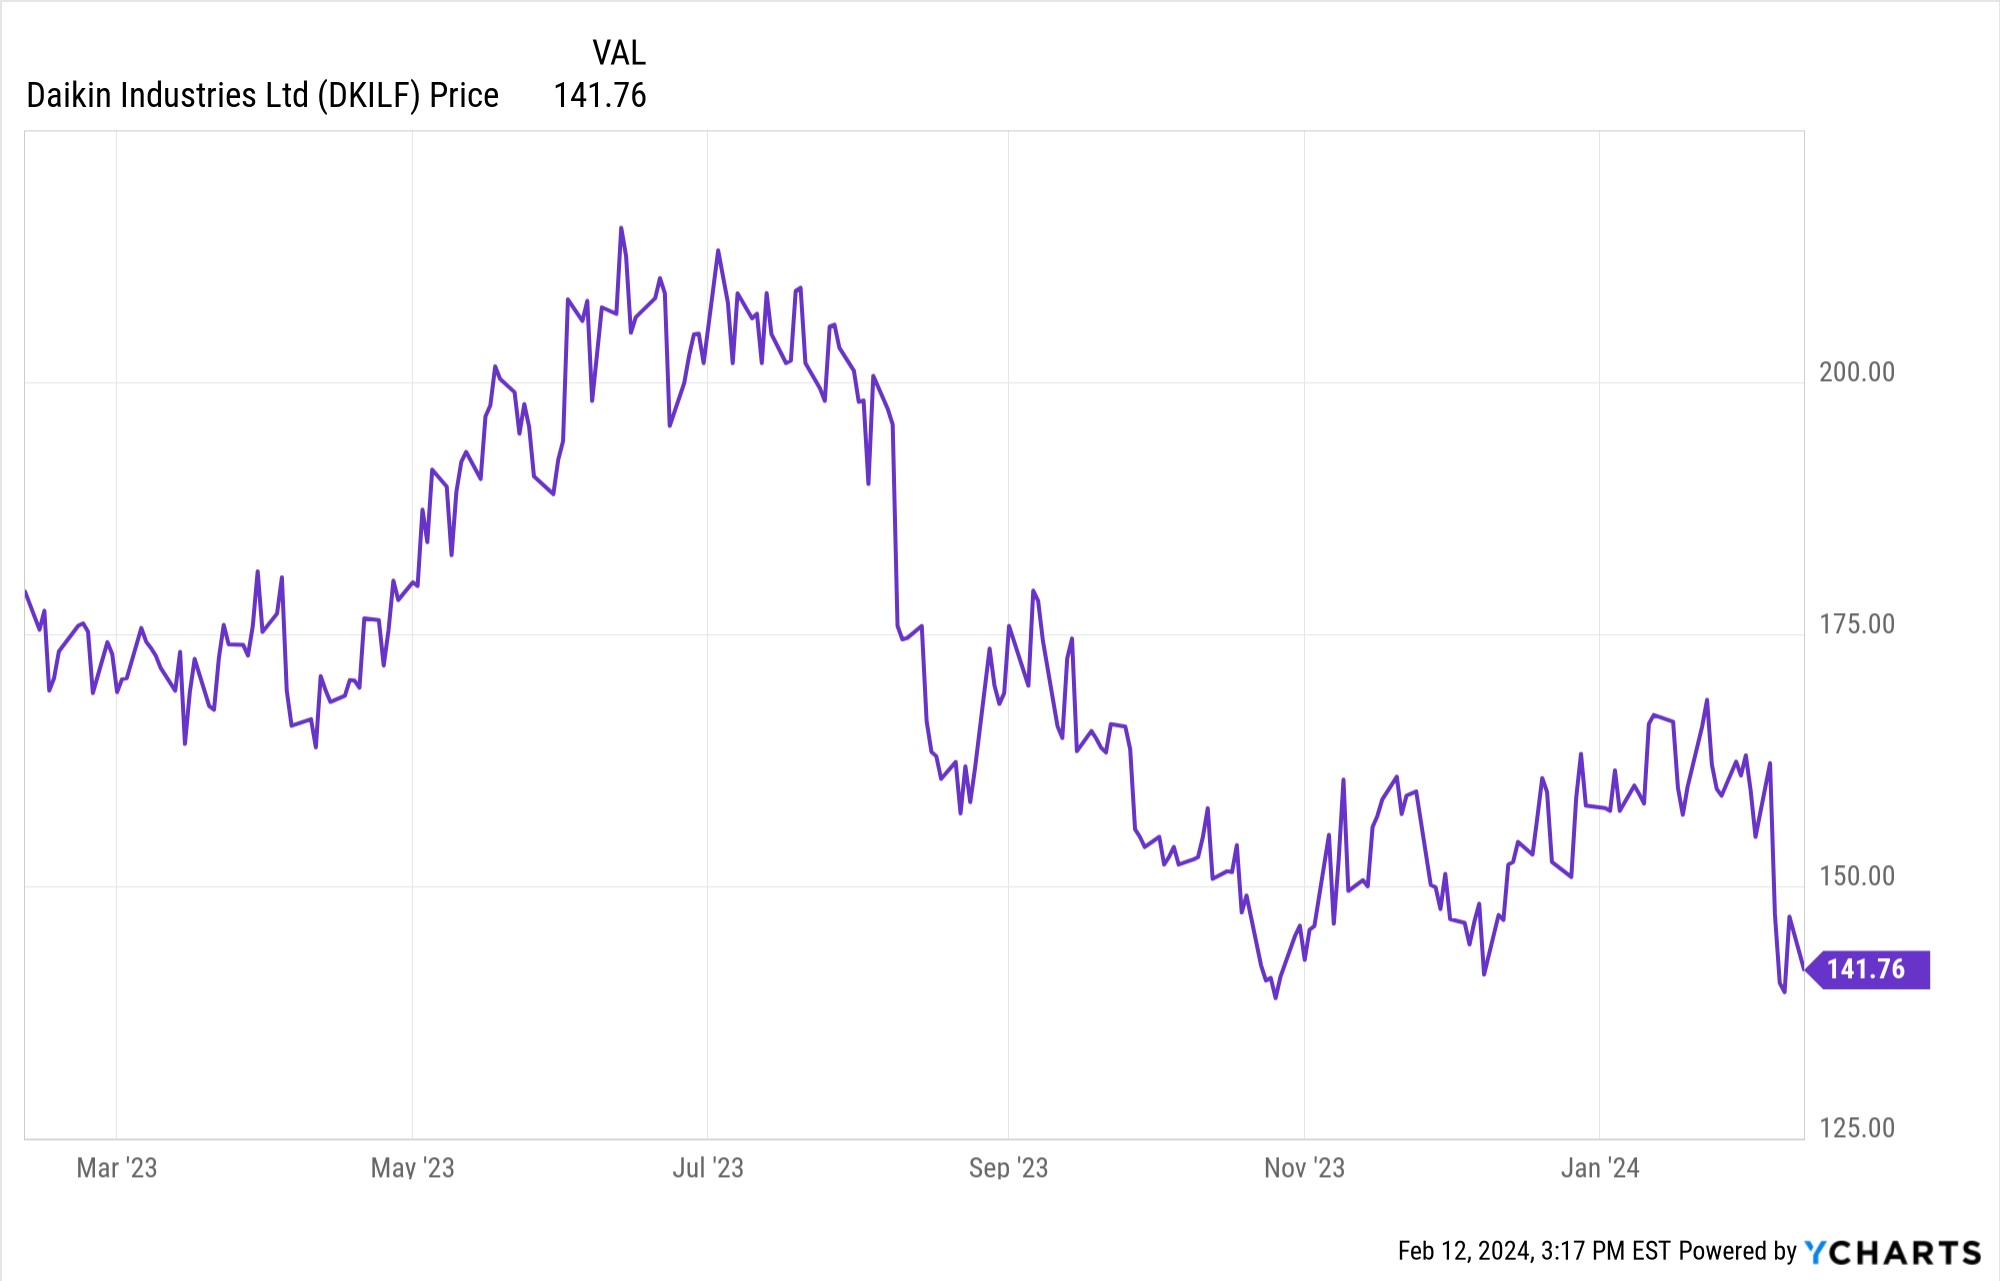Click the 200.00 y-axis label

[1857, 372]
